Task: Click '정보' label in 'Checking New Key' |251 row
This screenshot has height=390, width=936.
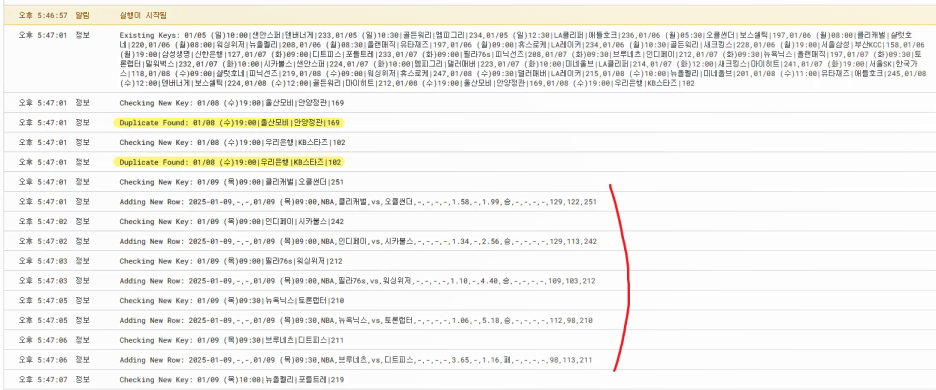Action: pos(82,182)
